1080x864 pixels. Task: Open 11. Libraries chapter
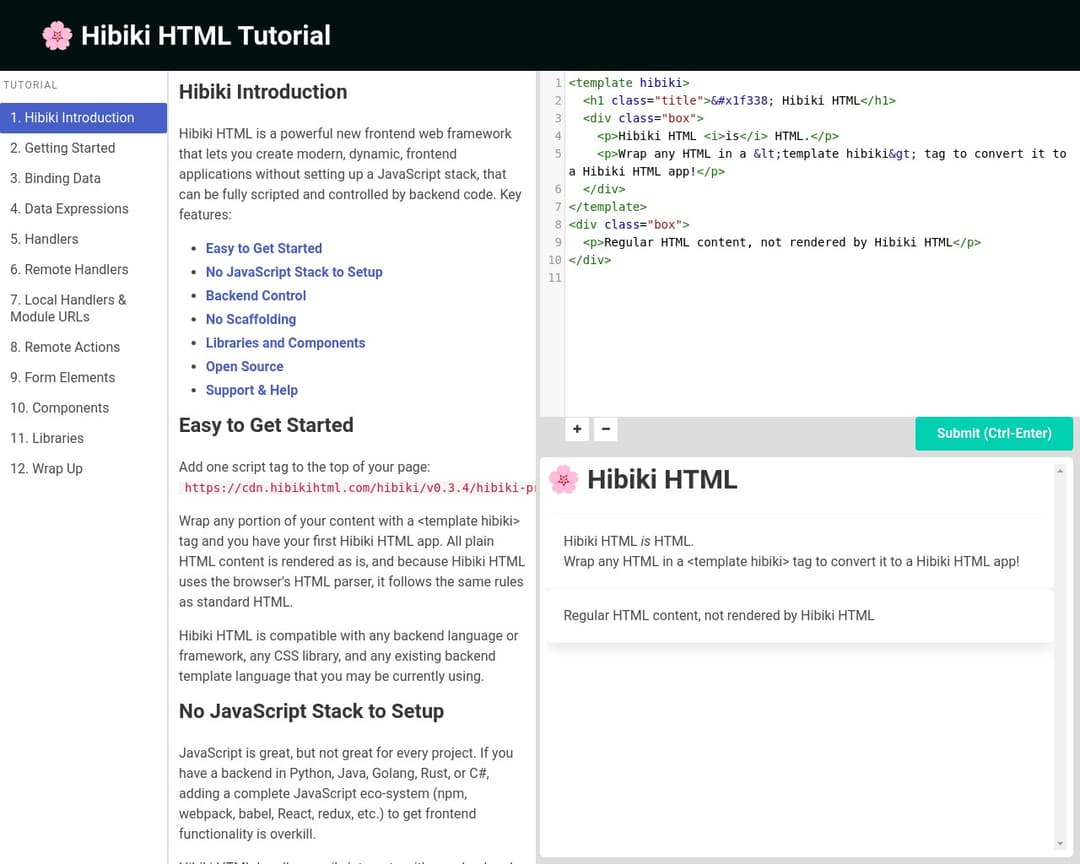[83, 438]
